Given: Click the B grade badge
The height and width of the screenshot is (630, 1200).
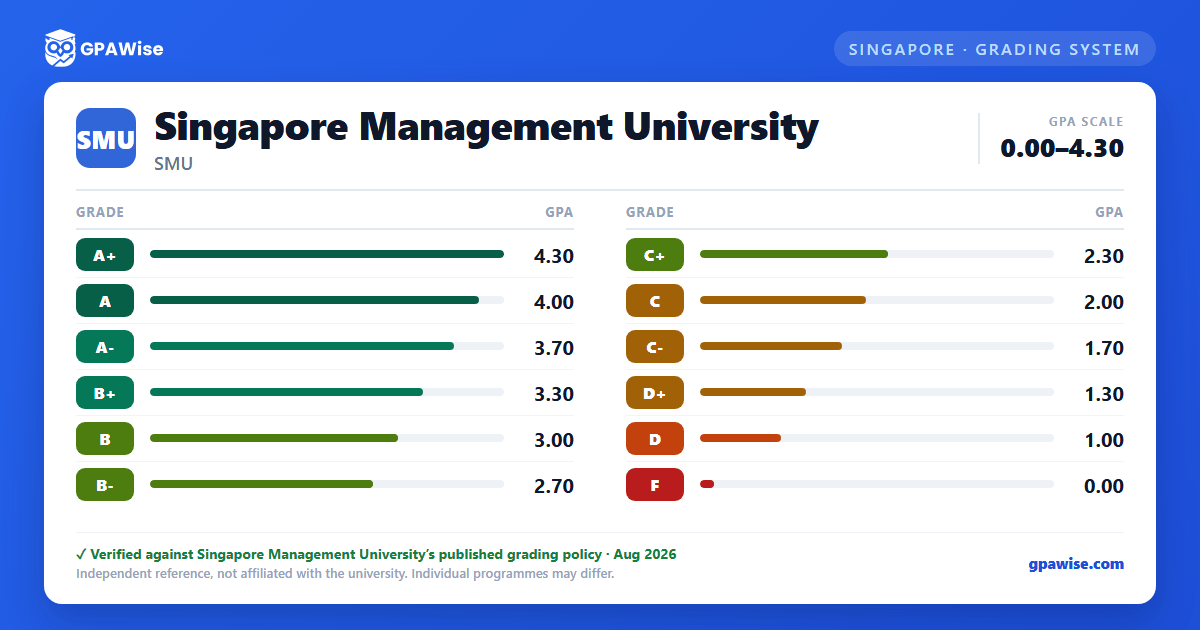Looking at the screenshot, I should tap(105, 439).
